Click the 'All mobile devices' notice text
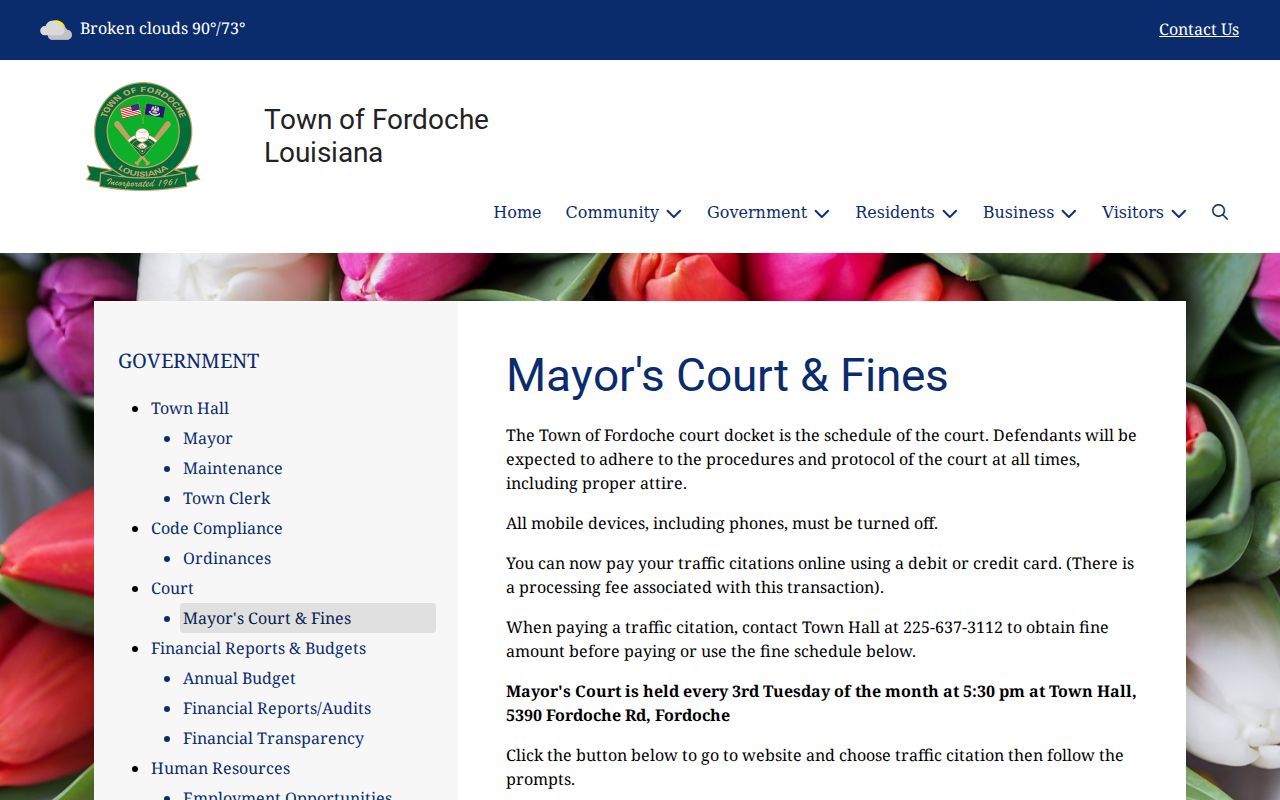The width and height of the screenshot is (1280, 800). pos(722,523)
